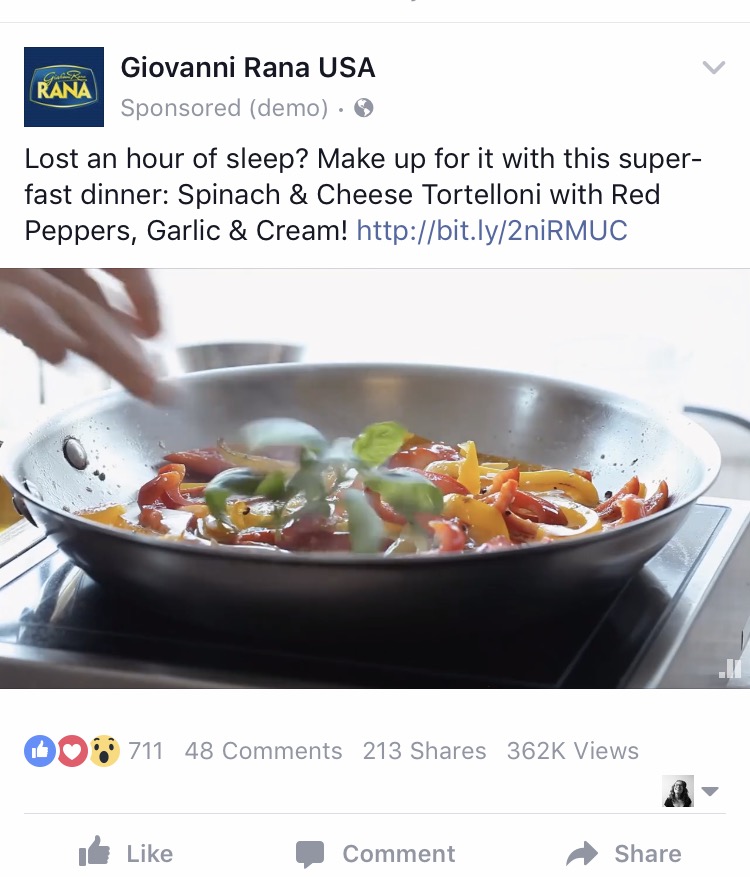Tap the globe public-audience icon
The width and height of the screenshot is (750, 877).
(x=364, y=107)
